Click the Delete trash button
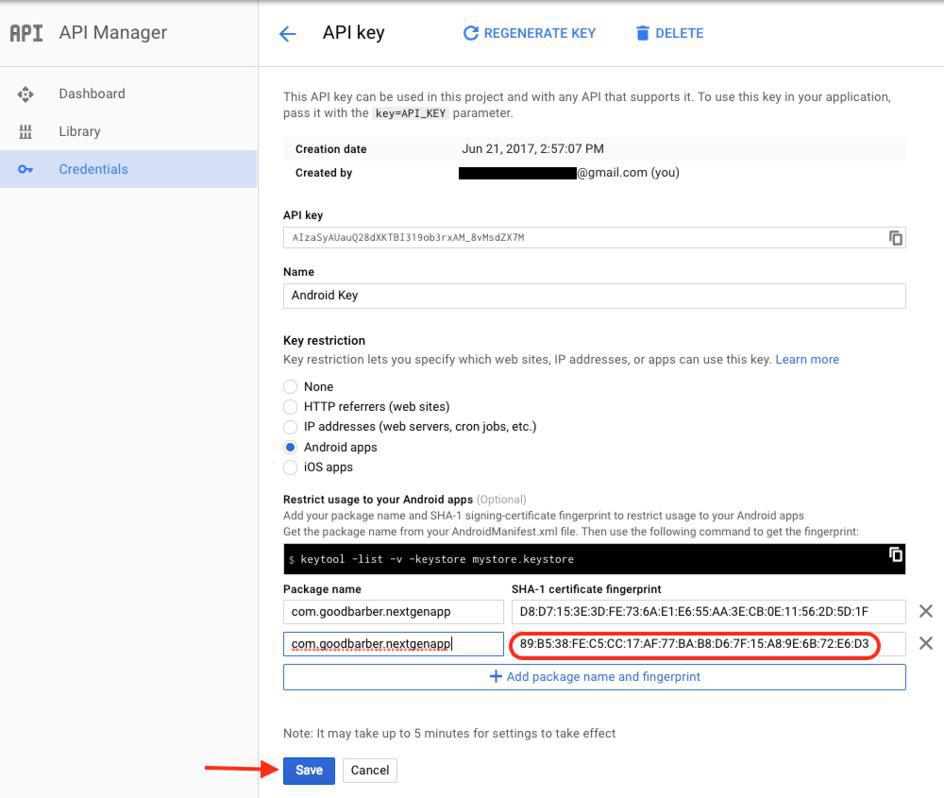The image size is (944, 798). tap(669, 33)
